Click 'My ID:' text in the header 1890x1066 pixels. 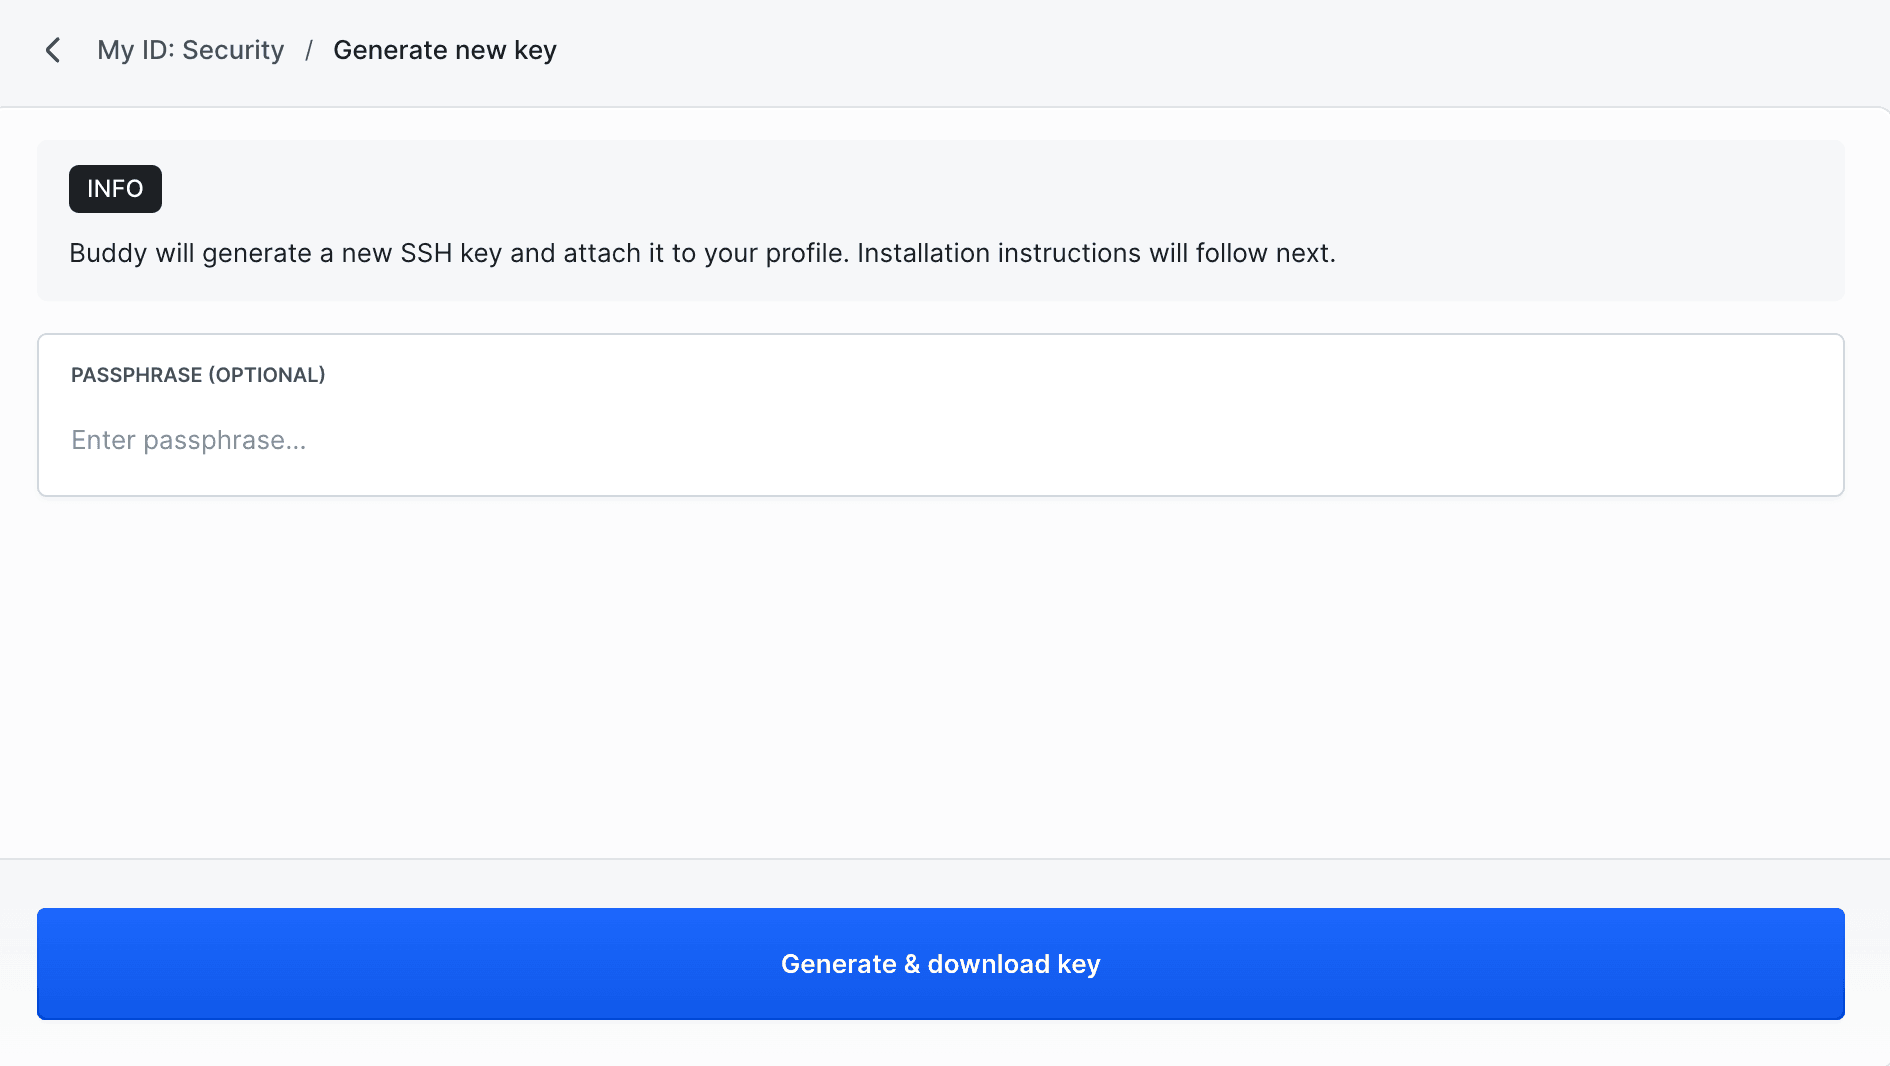point(135,50)
